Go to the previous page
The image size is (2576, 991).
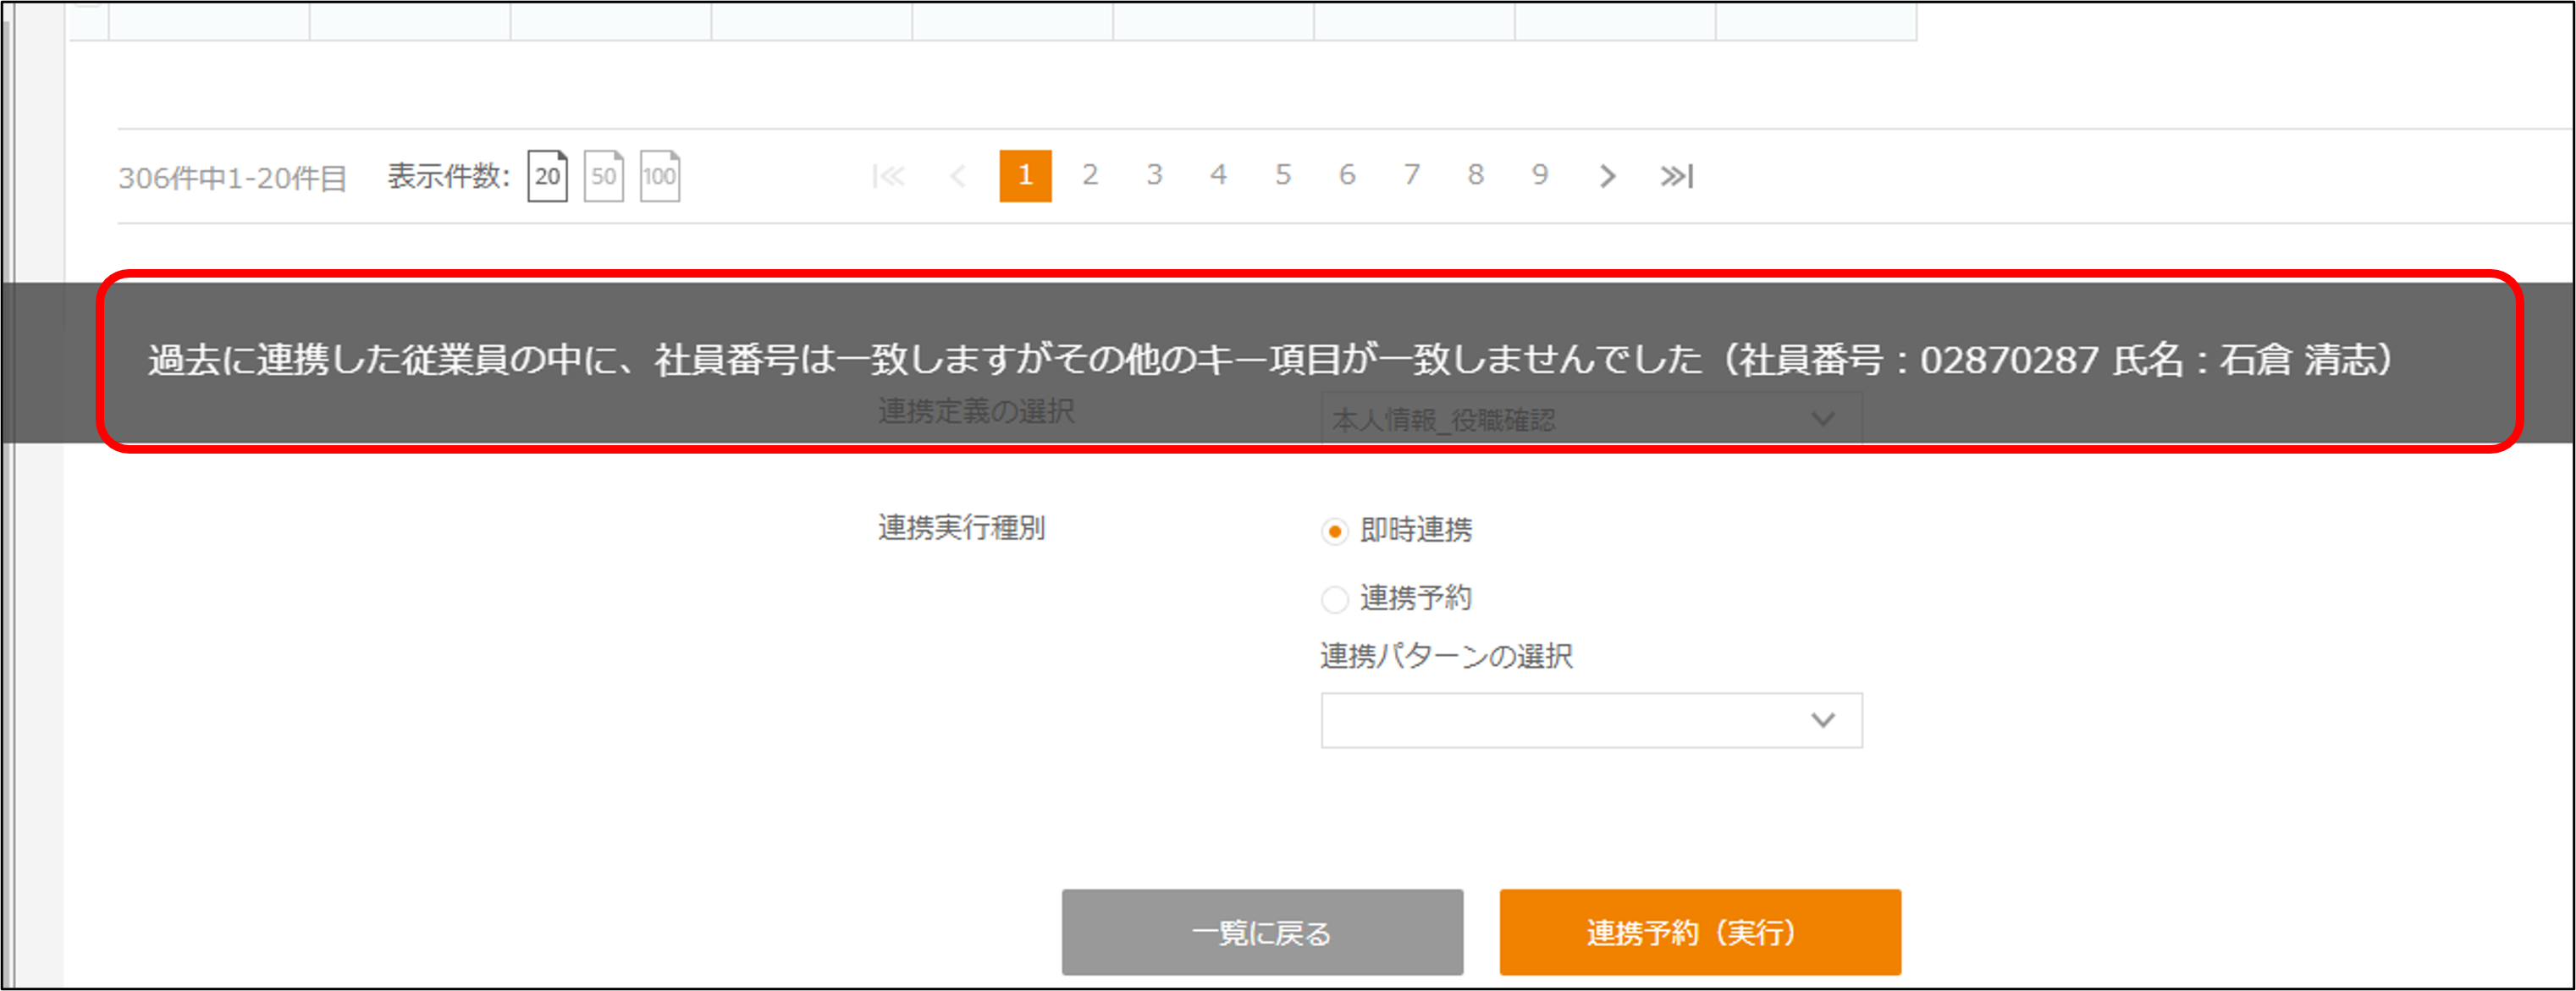[x=957, y=176]
